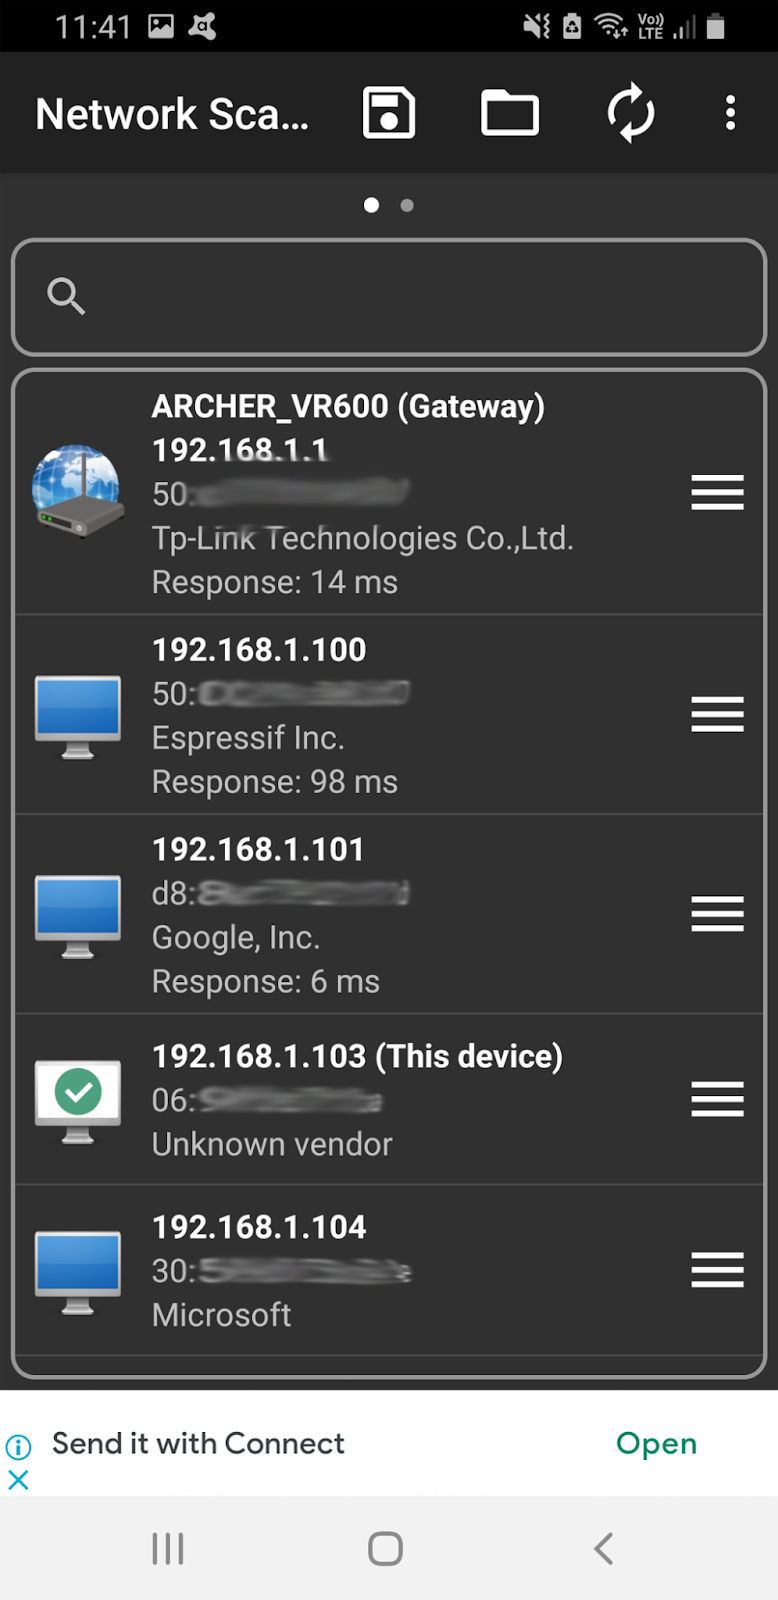Switch to the second page indicator dot
The height and width of the screenshot is (1600, 778).
click(407, 205)
